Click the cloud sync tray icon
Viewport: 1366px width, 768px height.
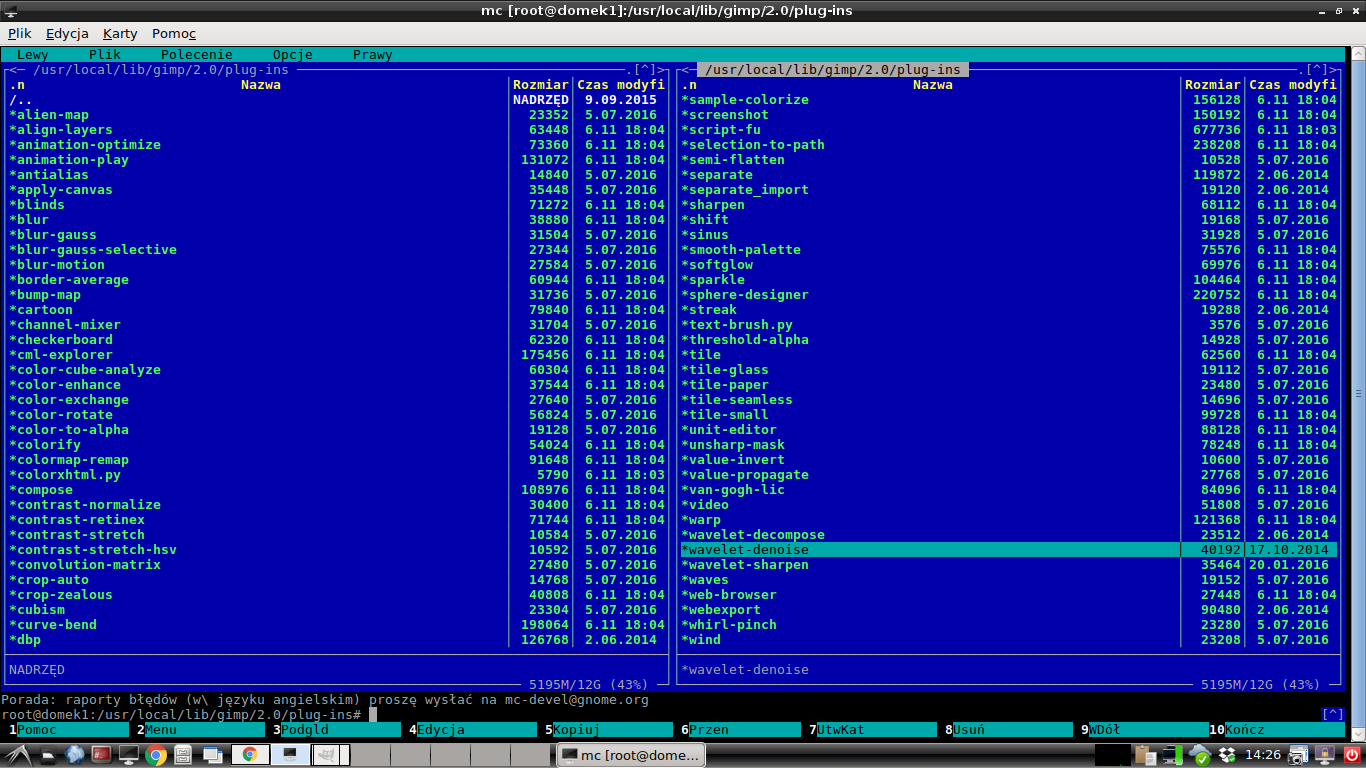click(x=1199, y=755)
